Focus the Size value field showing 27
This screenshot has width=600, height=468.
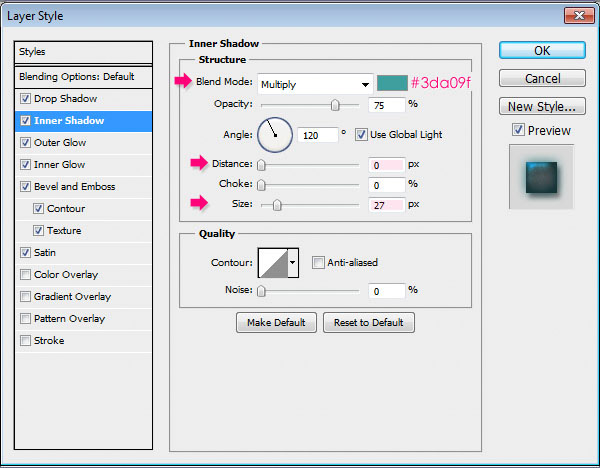(x=386, y=205)
